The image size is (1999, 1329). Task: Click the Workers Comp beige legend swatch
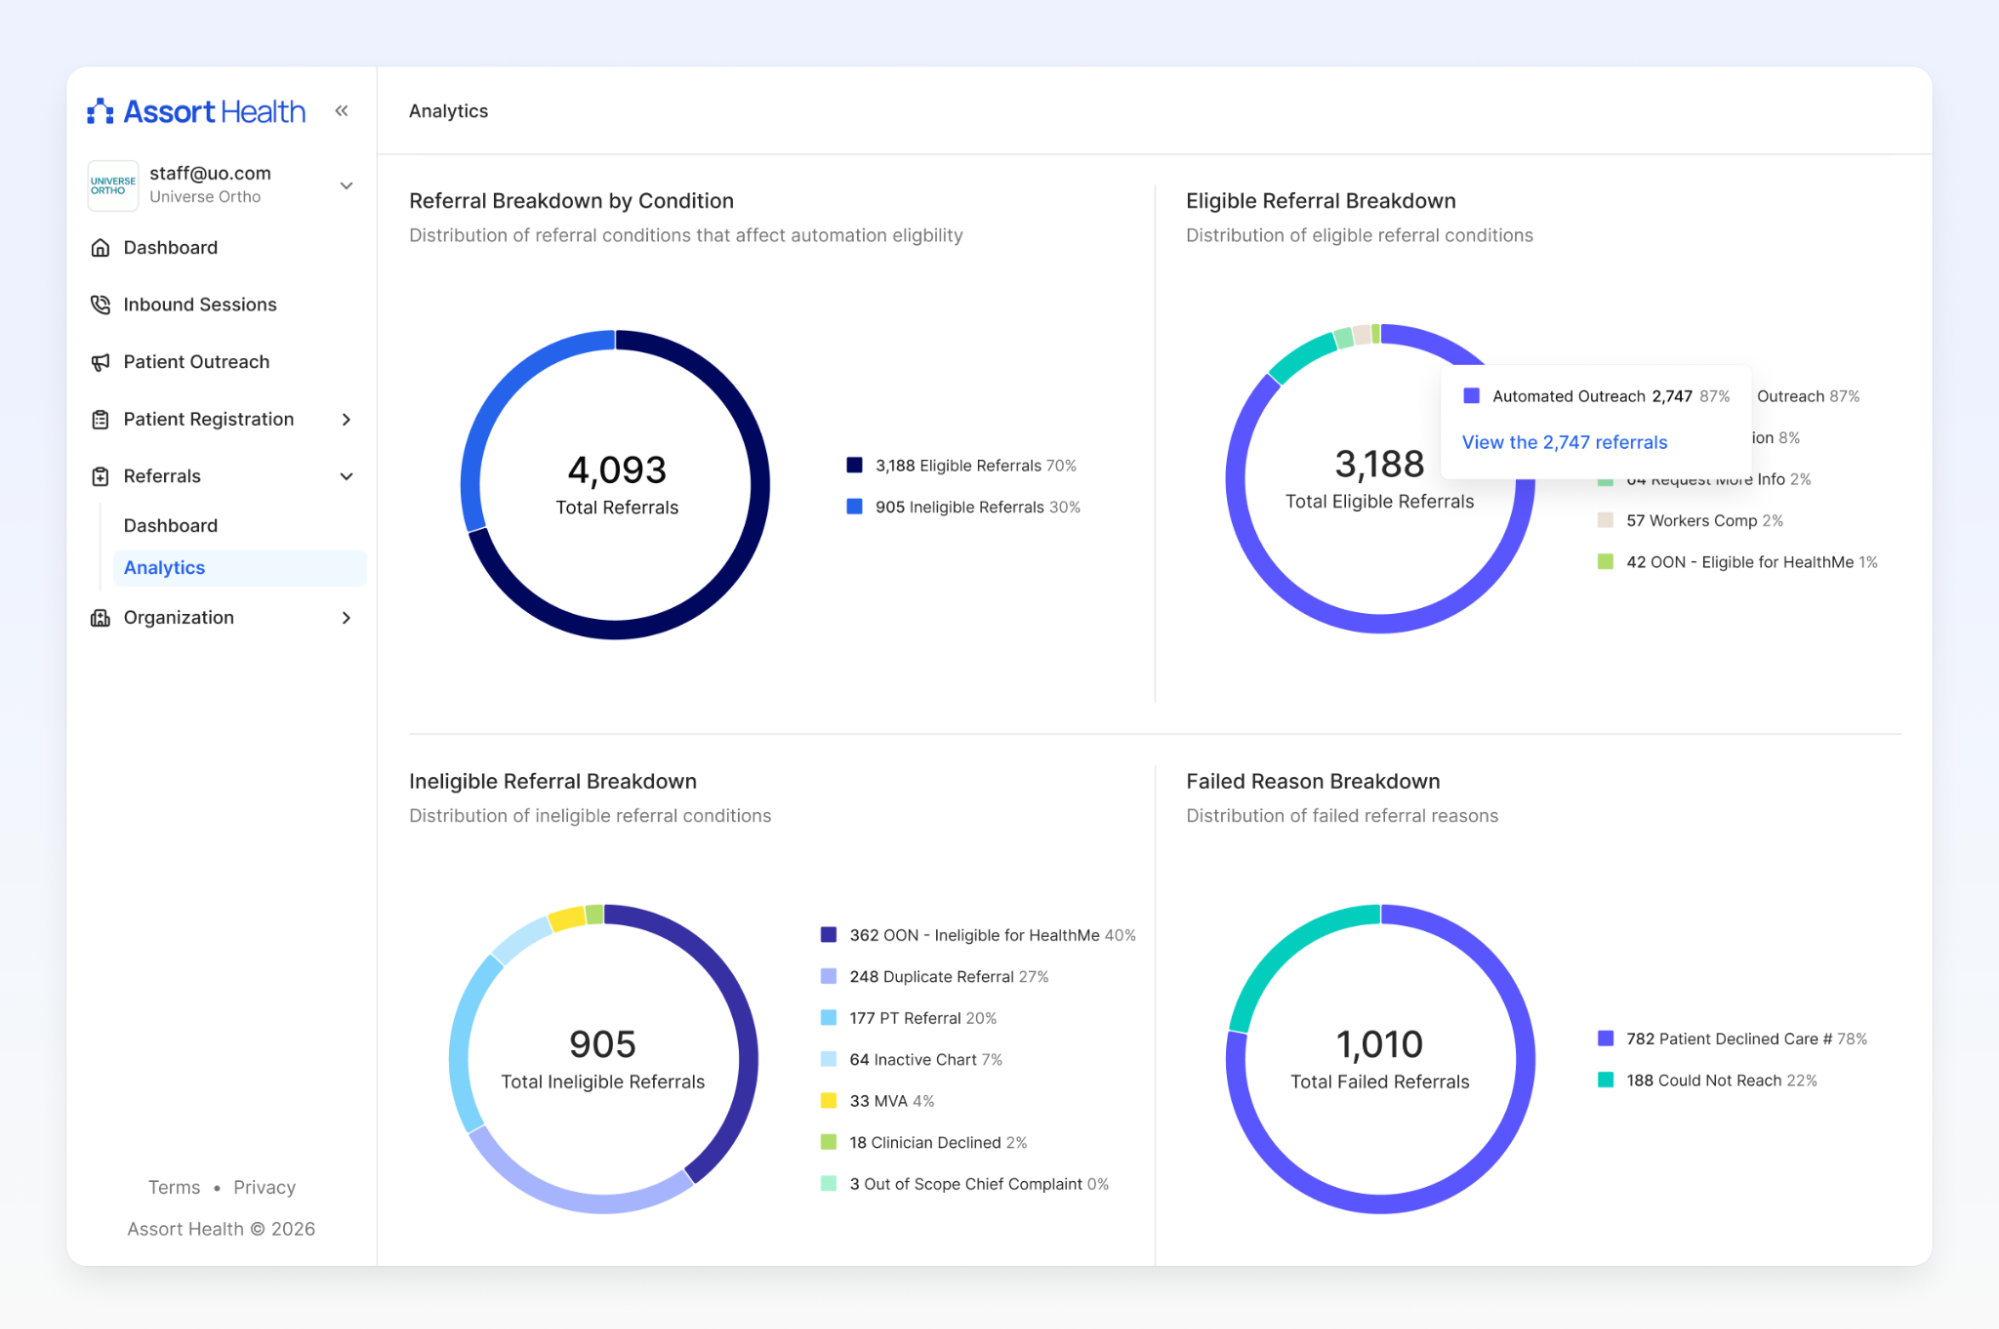(x=1605, y=520)
